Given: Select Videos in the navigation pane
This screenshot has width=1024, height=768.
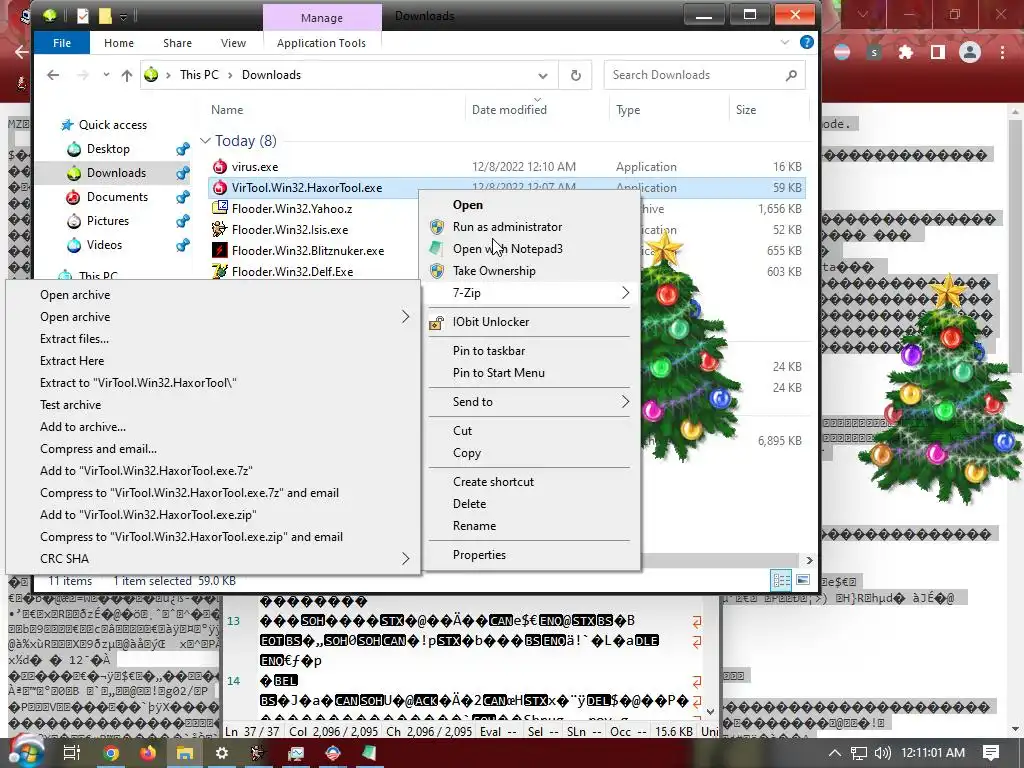Looking at the screenshot, I should click(x=104, y=245).
